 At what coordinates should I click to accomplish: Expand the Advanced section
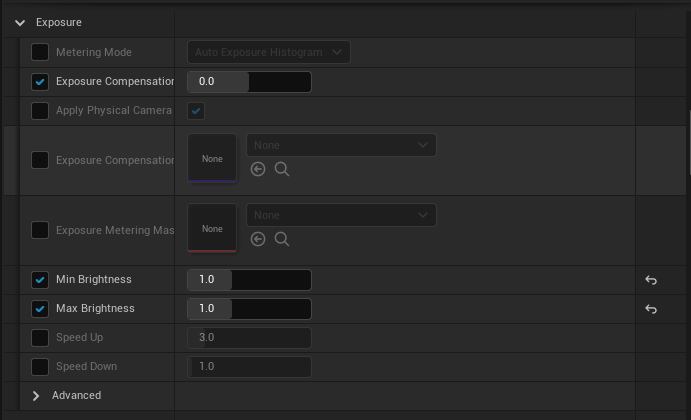(36, 396)
